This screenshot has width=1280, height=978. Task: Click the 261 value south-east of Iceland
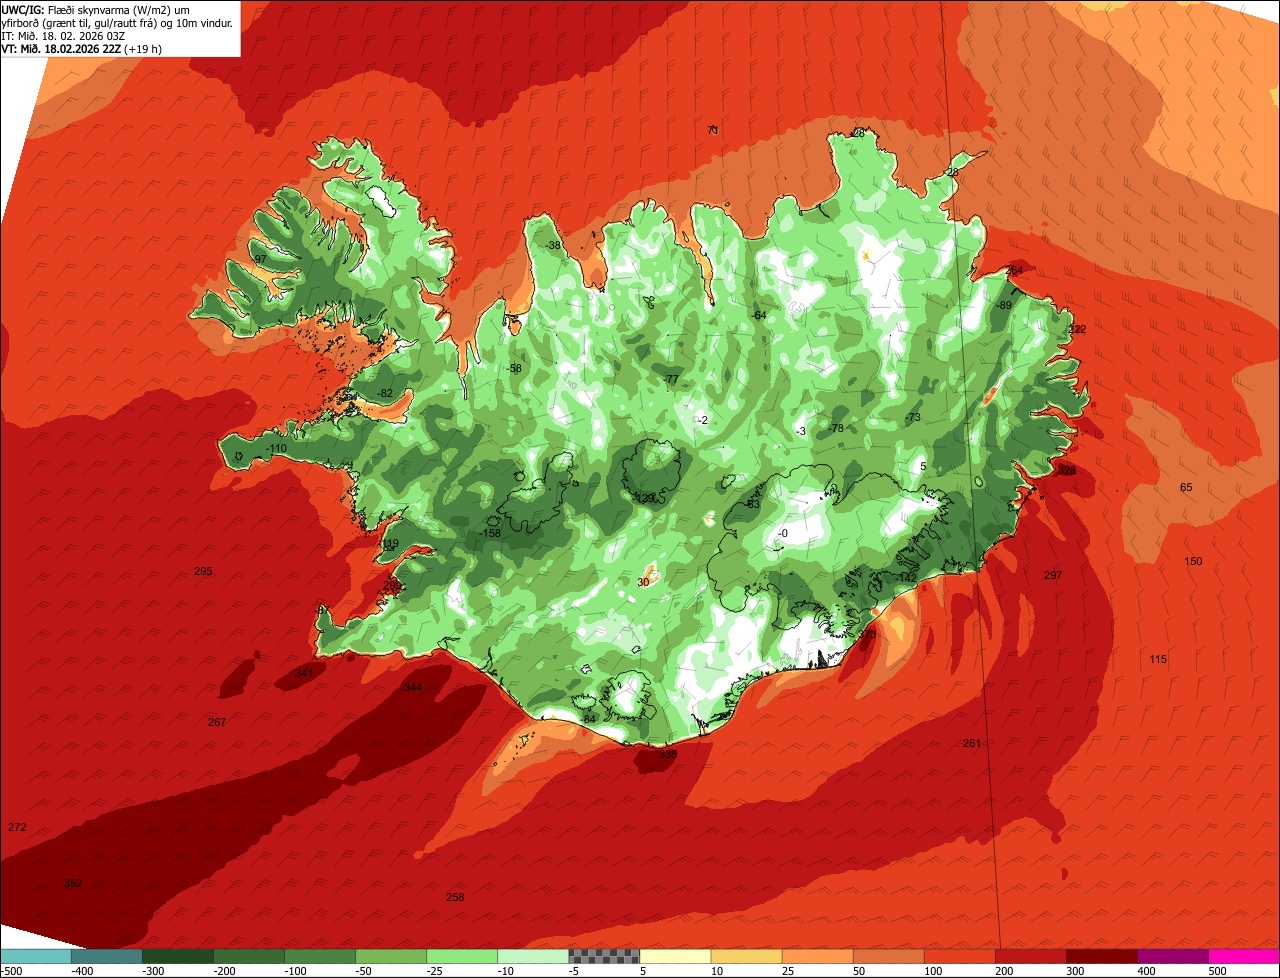[x=972, y=744]
